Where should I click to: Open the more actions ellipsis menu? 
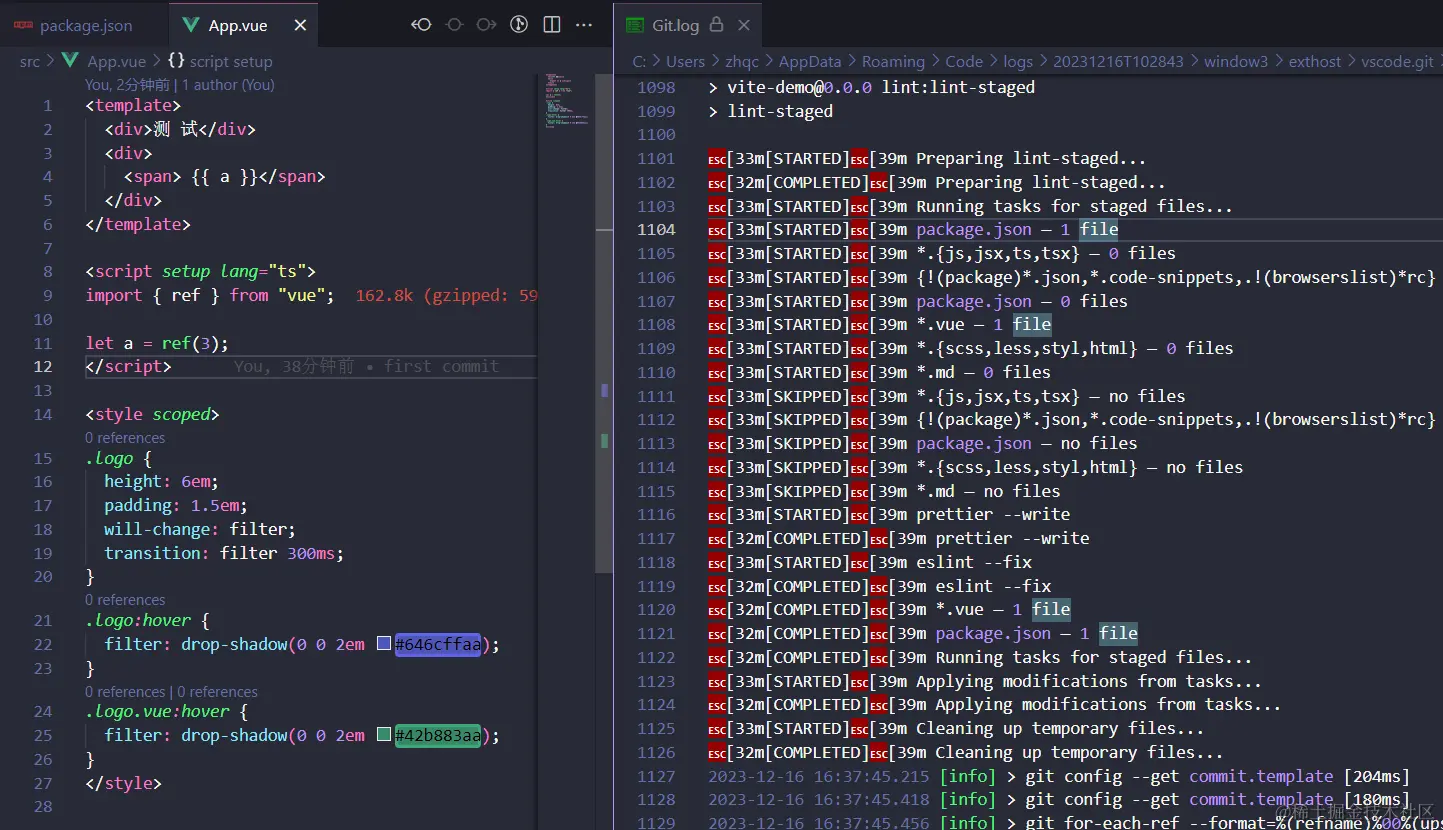pyautogui.click(x=583, y=24)
